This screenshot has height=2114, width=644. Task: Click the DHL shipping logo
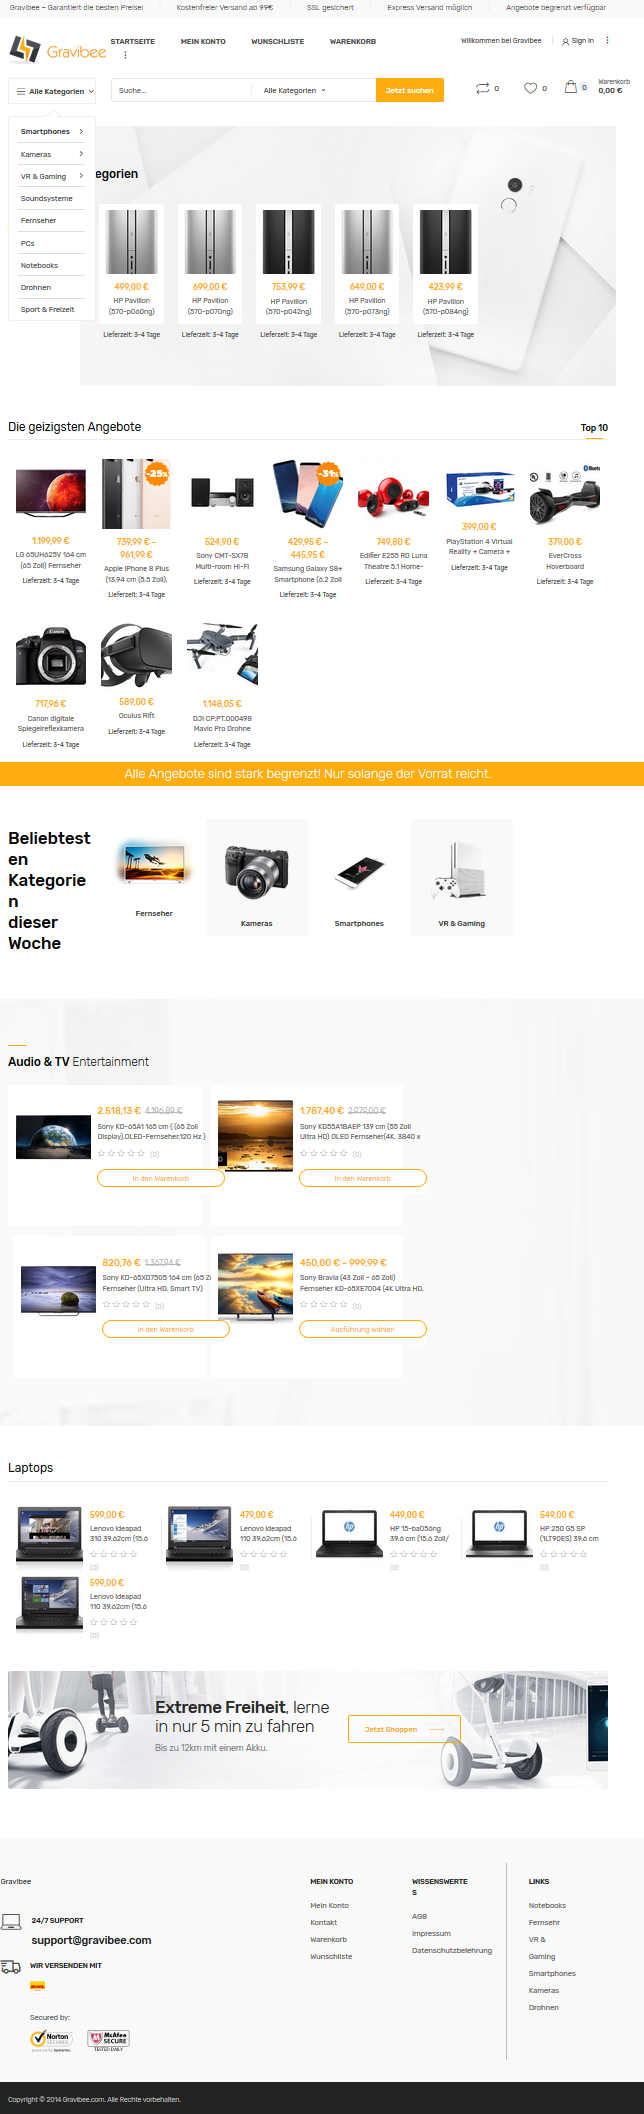[38, 1986]
